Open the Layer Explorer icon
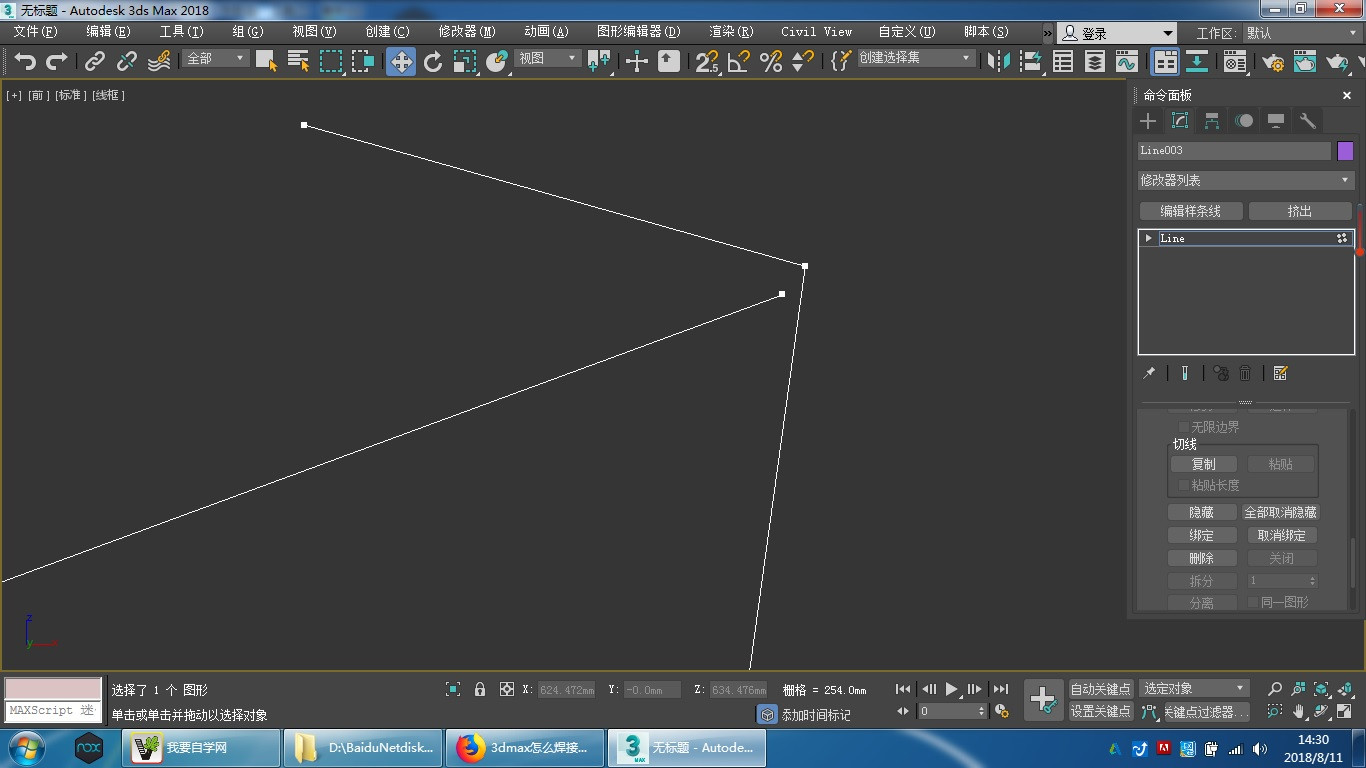 (x=1095, y=62)
